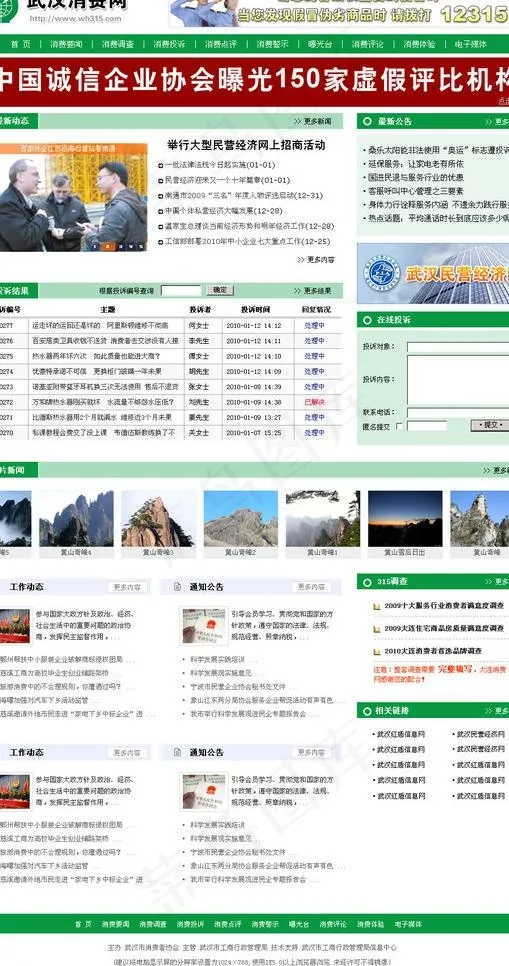Viewport: 509px width, 966px height.
Task: Open 曝光台 in the top navigation bar
Action: coord(320,44)
